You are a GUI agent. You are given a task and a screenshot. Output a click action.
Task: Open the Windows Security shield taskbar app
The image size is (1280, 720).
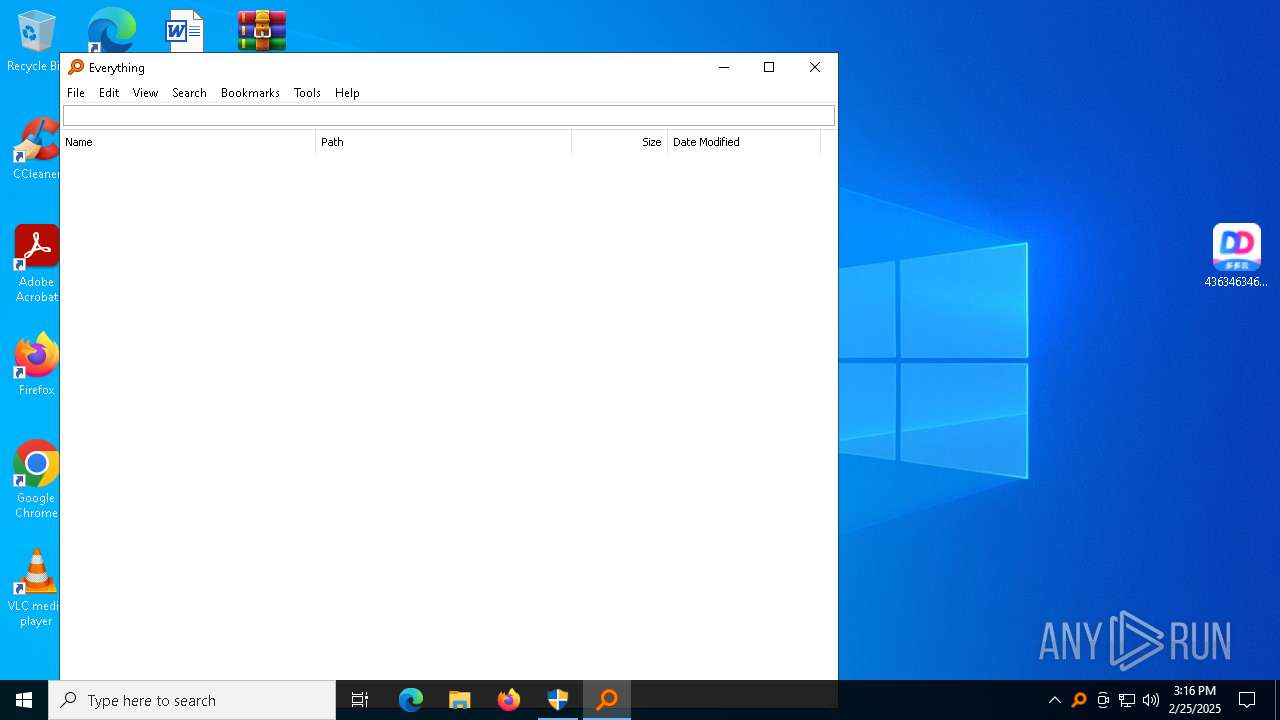[x=558, y=700]
